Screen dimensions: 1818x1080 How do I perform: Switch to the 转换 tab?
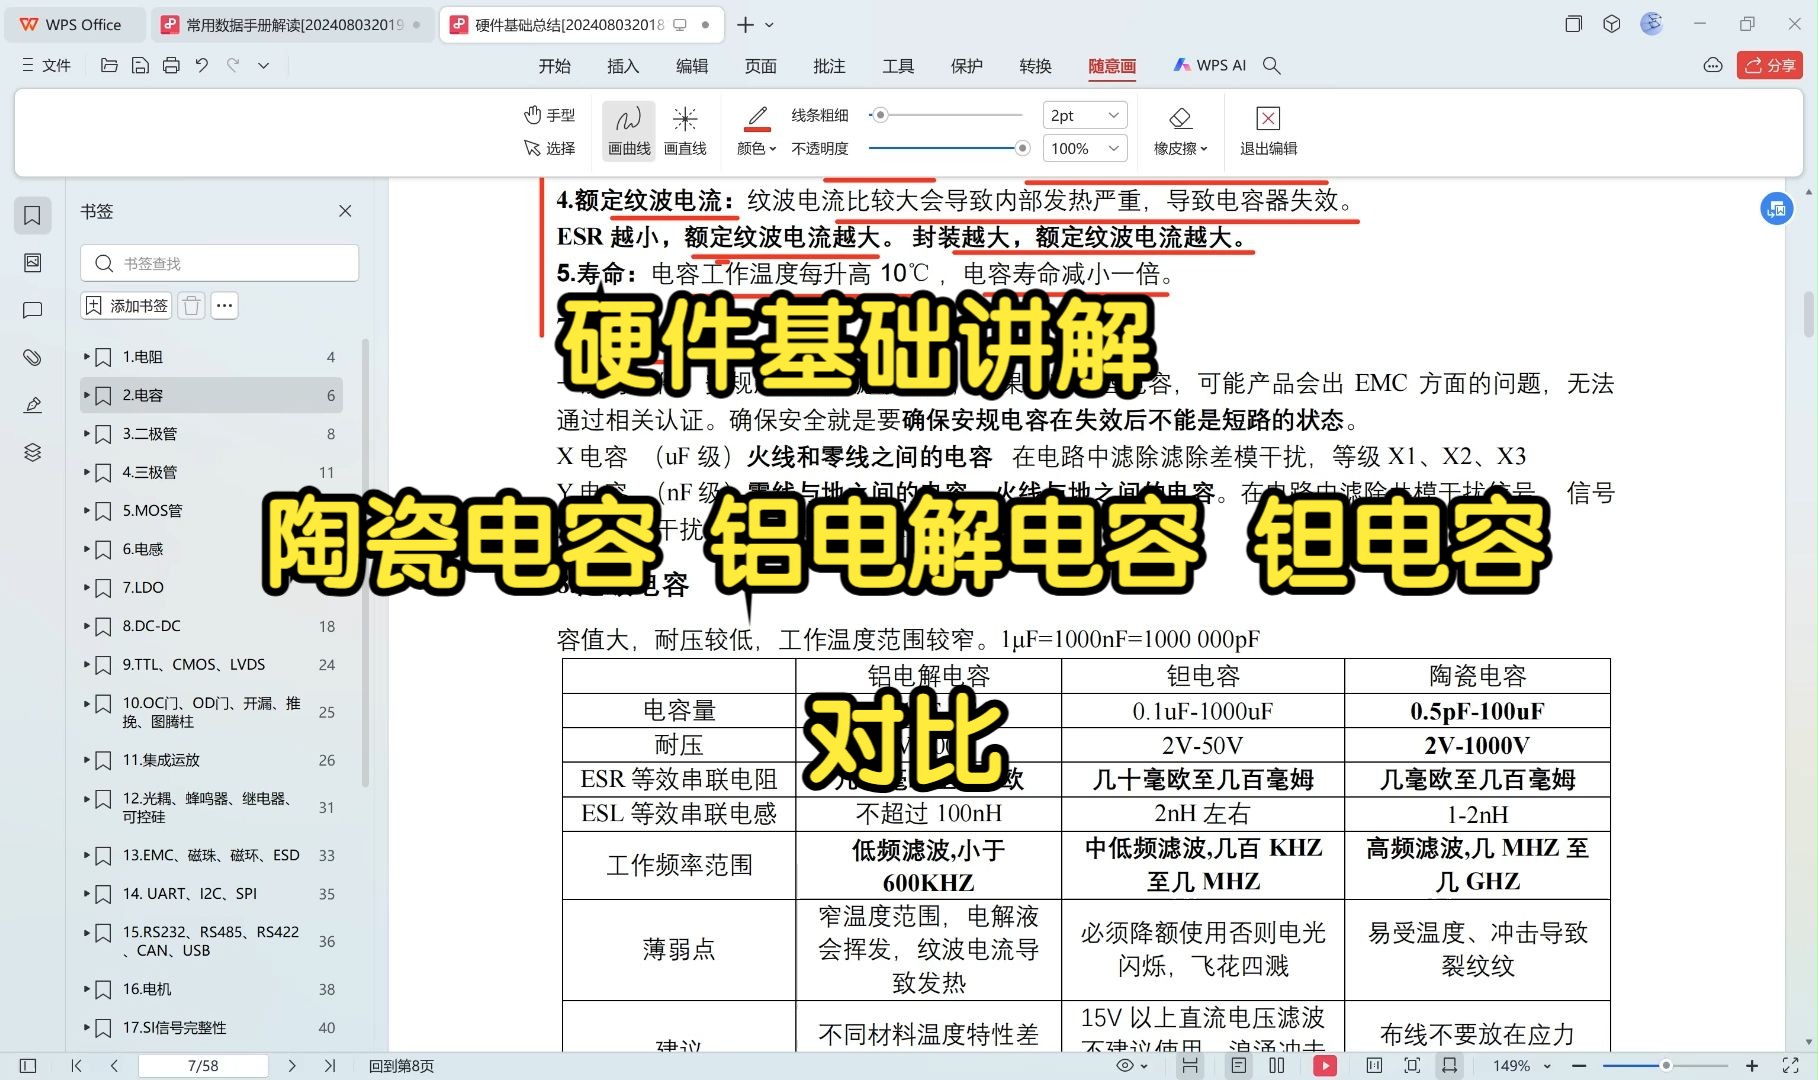click(x=1035, y=65)
